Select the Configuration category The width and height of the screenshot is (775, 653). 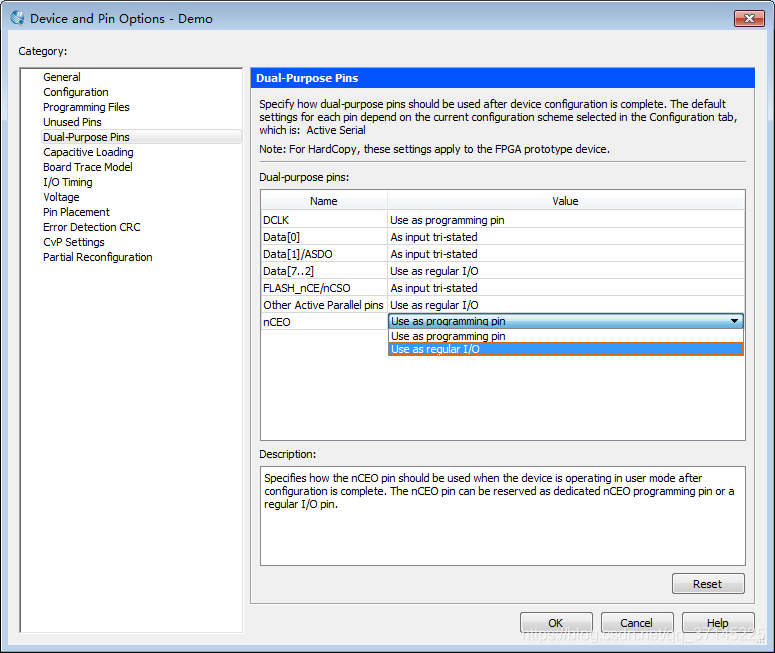click(76, 92)
